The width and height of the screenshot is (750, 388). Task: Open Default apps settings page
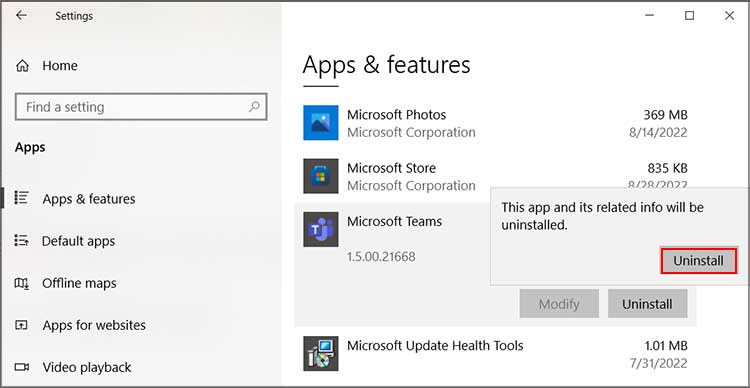click(78, 241)
